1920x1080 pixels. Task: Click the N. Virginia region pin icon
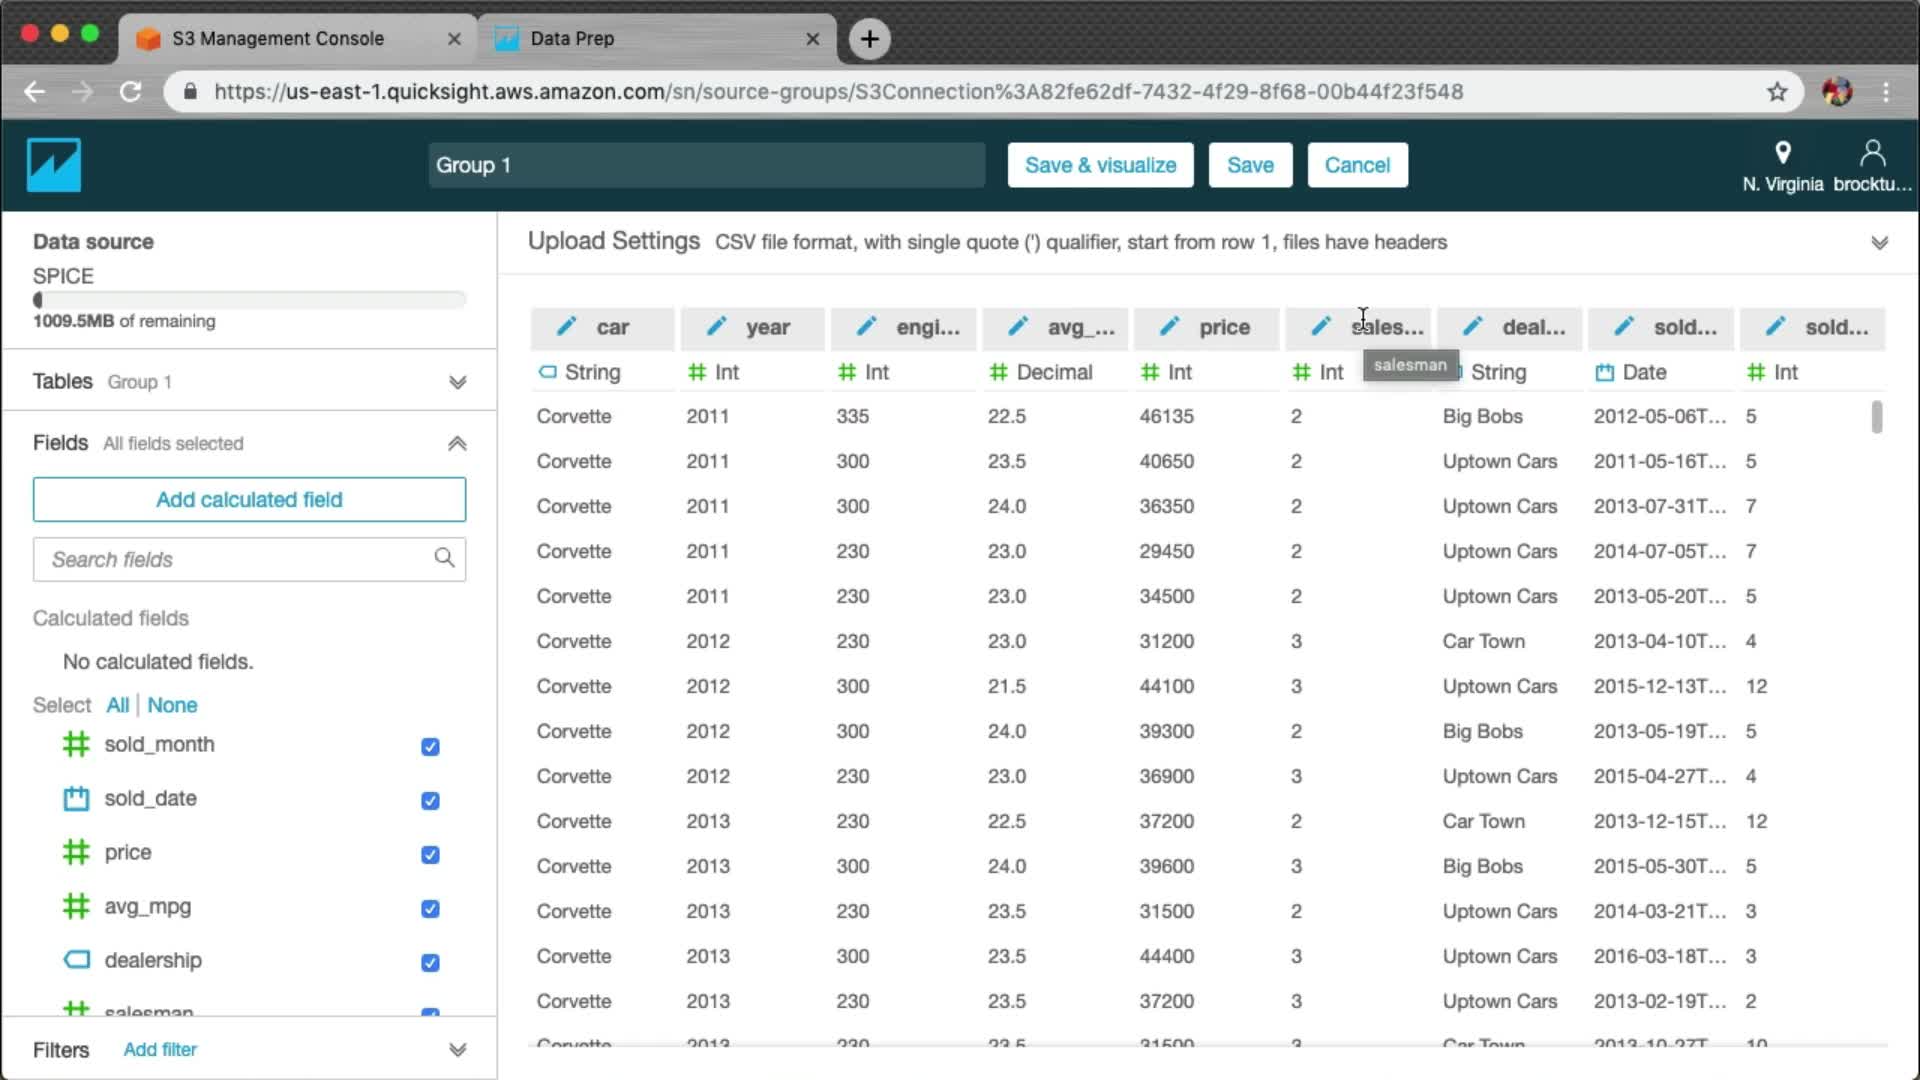[x=1782, y=153]
